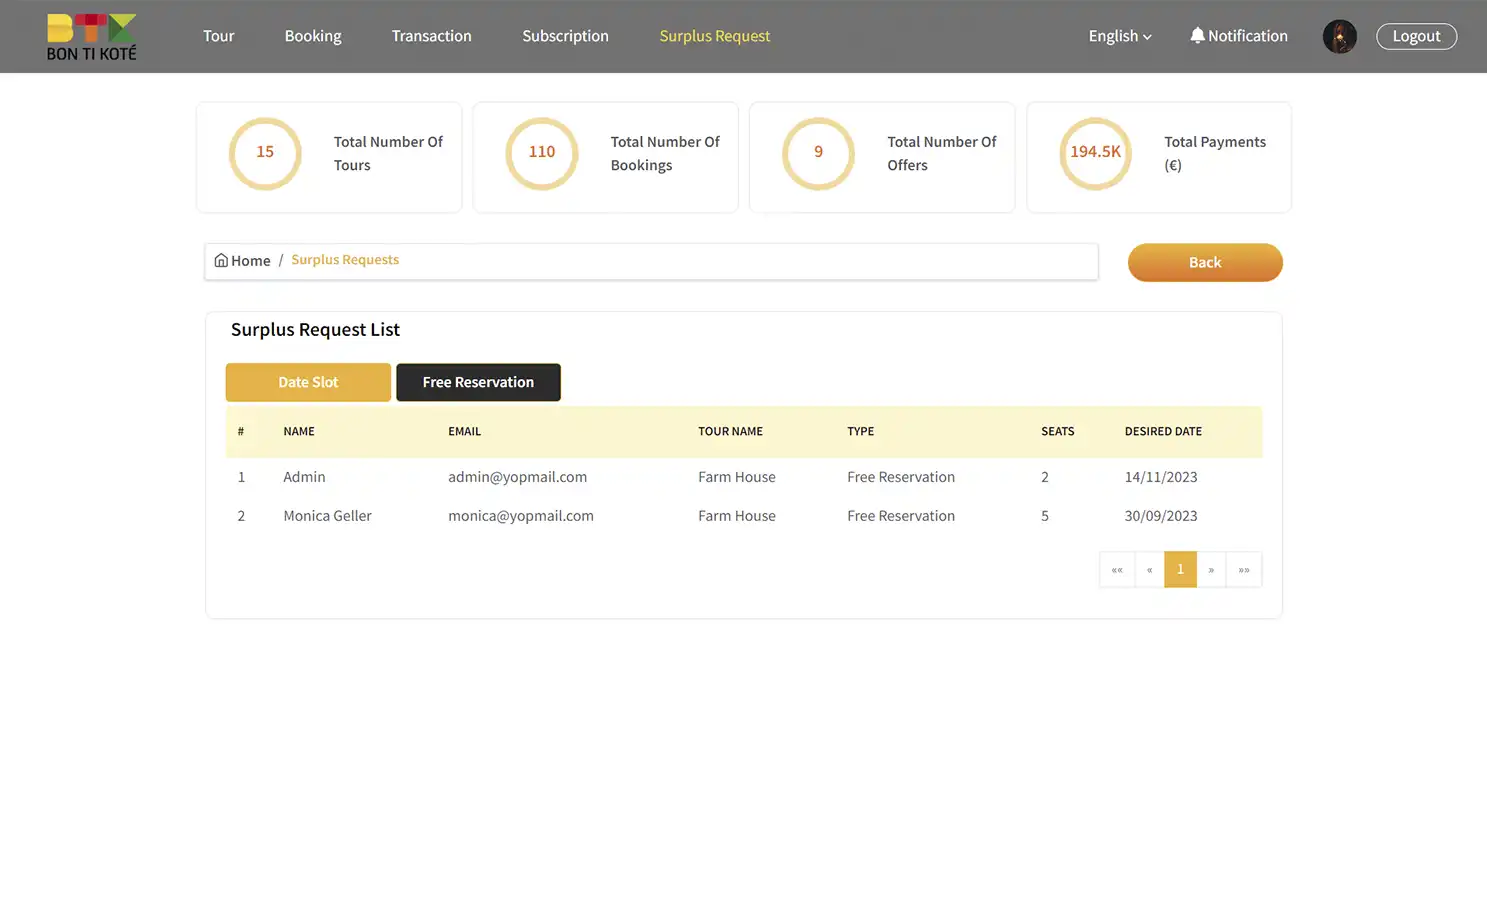Click the Total Payments circle

tap(1095, 153)
